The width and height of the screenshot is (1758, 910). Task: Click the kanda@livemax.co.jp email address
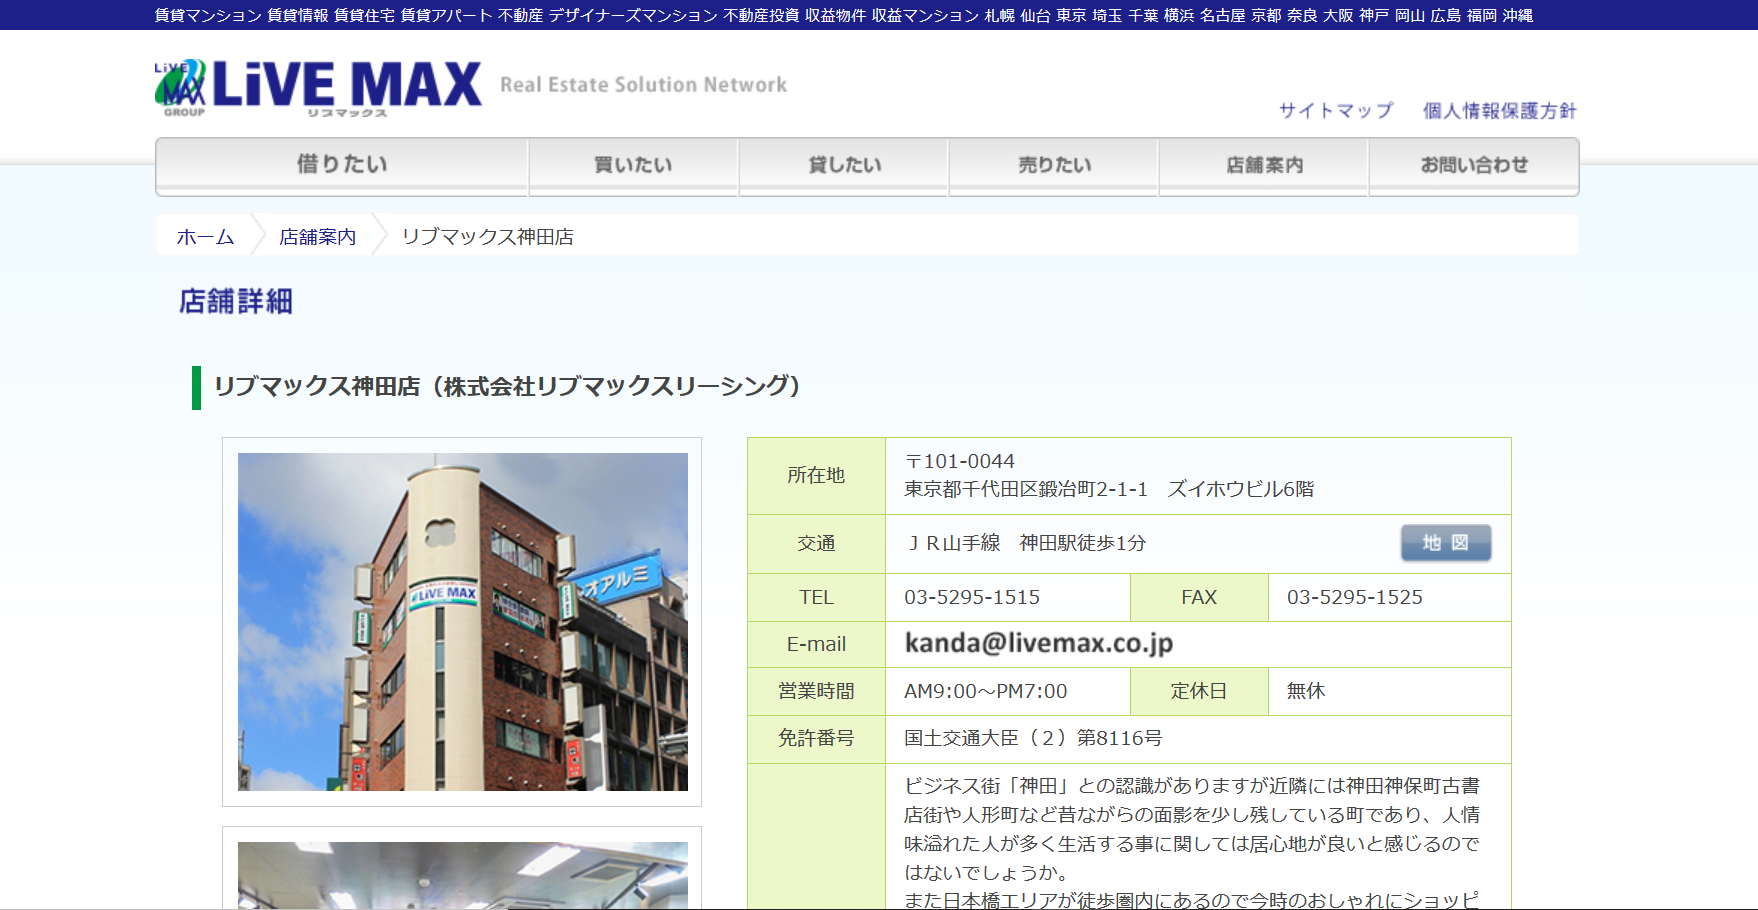[x=1038, y=643]
